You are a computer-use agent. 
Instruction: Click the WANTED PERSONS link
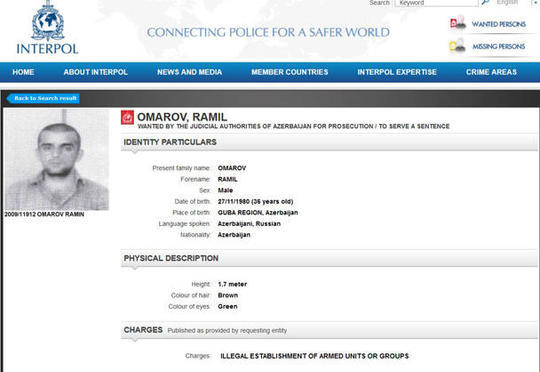(x=498, y=24)
